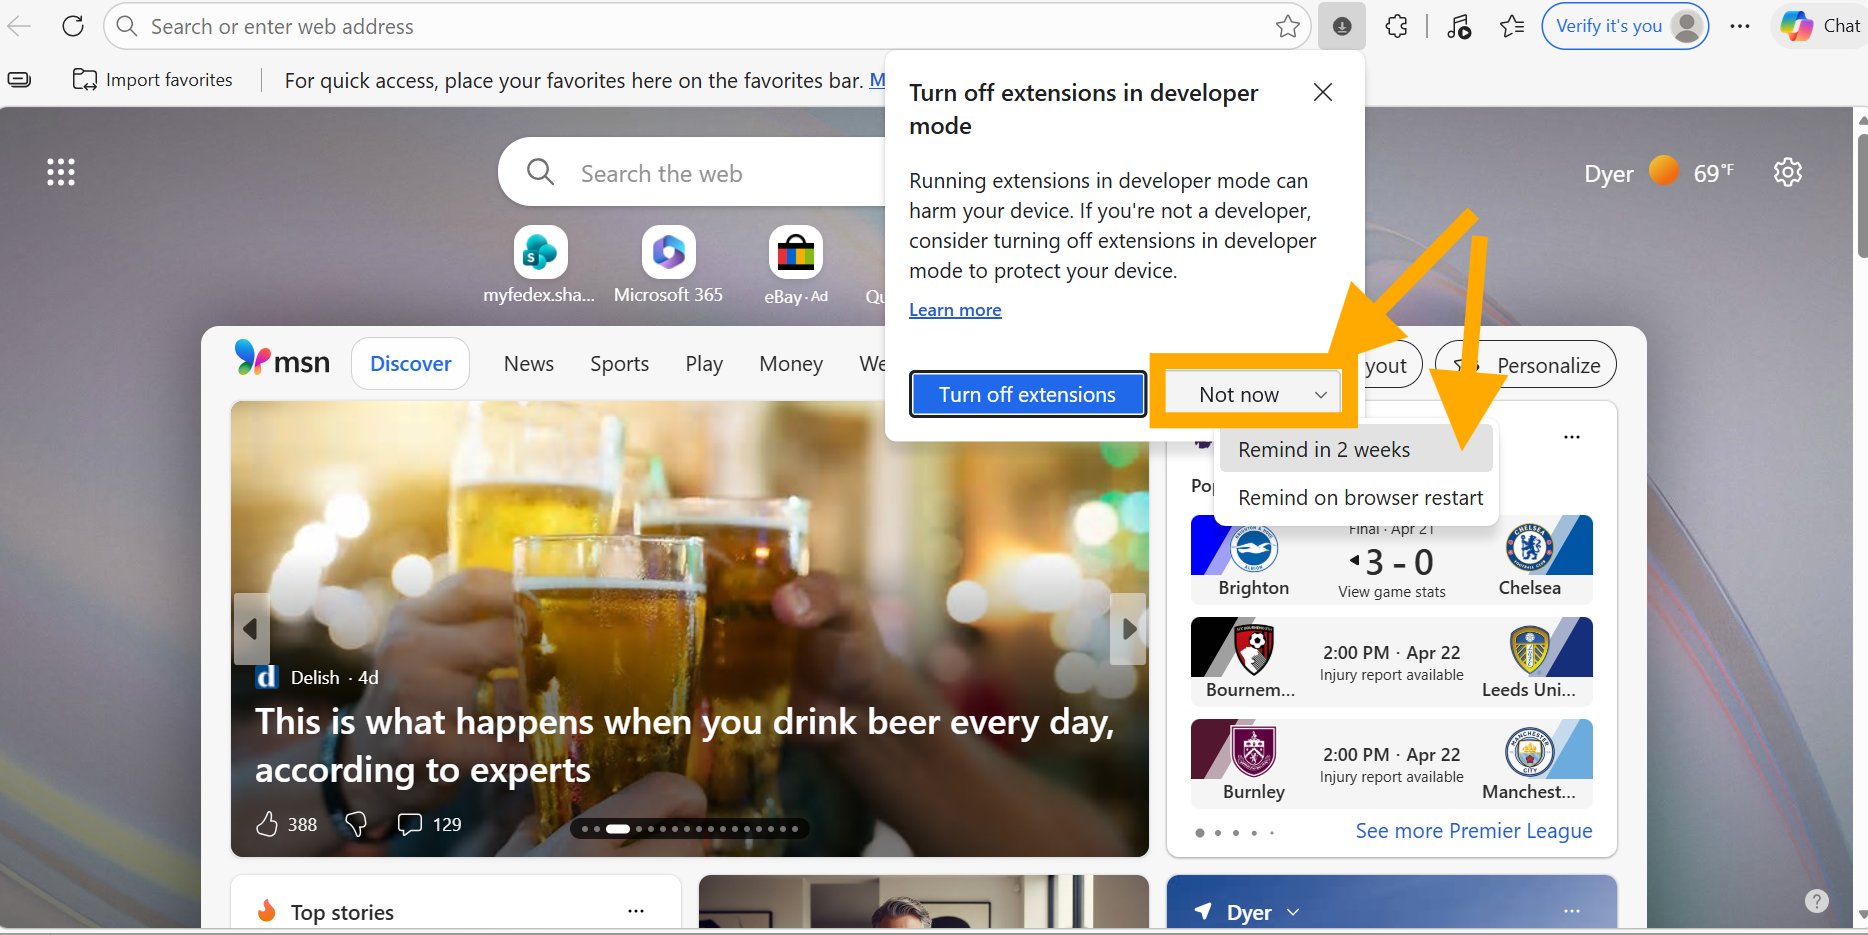Click the Brighton team logo
The image size is (1868, 935).
(1254, 549)
